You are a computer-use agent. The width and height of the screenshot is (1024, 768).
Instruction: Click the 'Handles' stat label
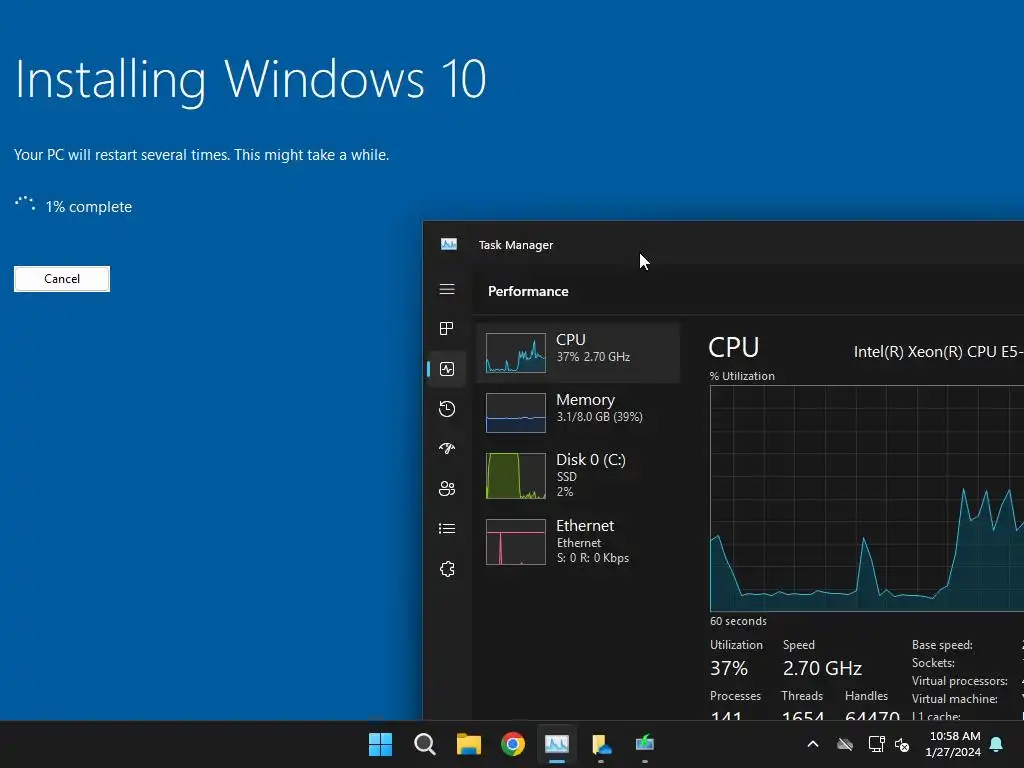[866, 696]
